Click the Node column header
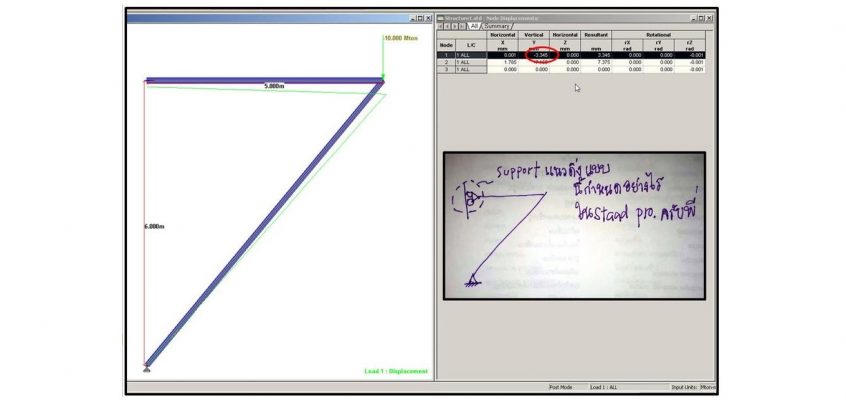This screenshot has width=846, height=400. click(446, 45)
